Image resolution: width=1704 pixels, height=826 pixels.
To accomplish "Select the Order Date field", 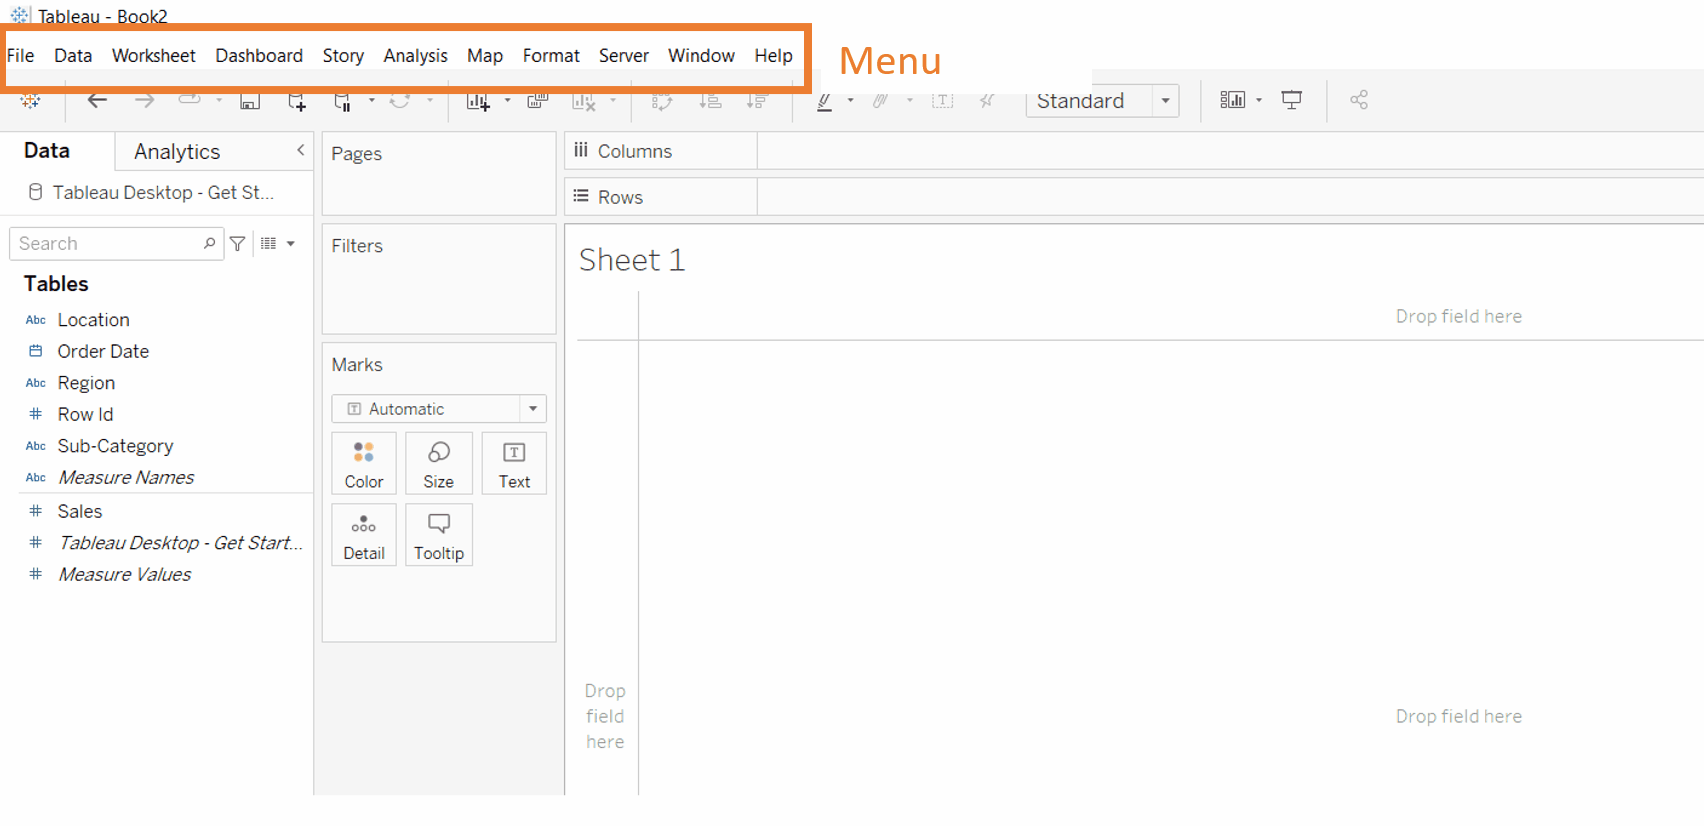I will click(103, 351).
